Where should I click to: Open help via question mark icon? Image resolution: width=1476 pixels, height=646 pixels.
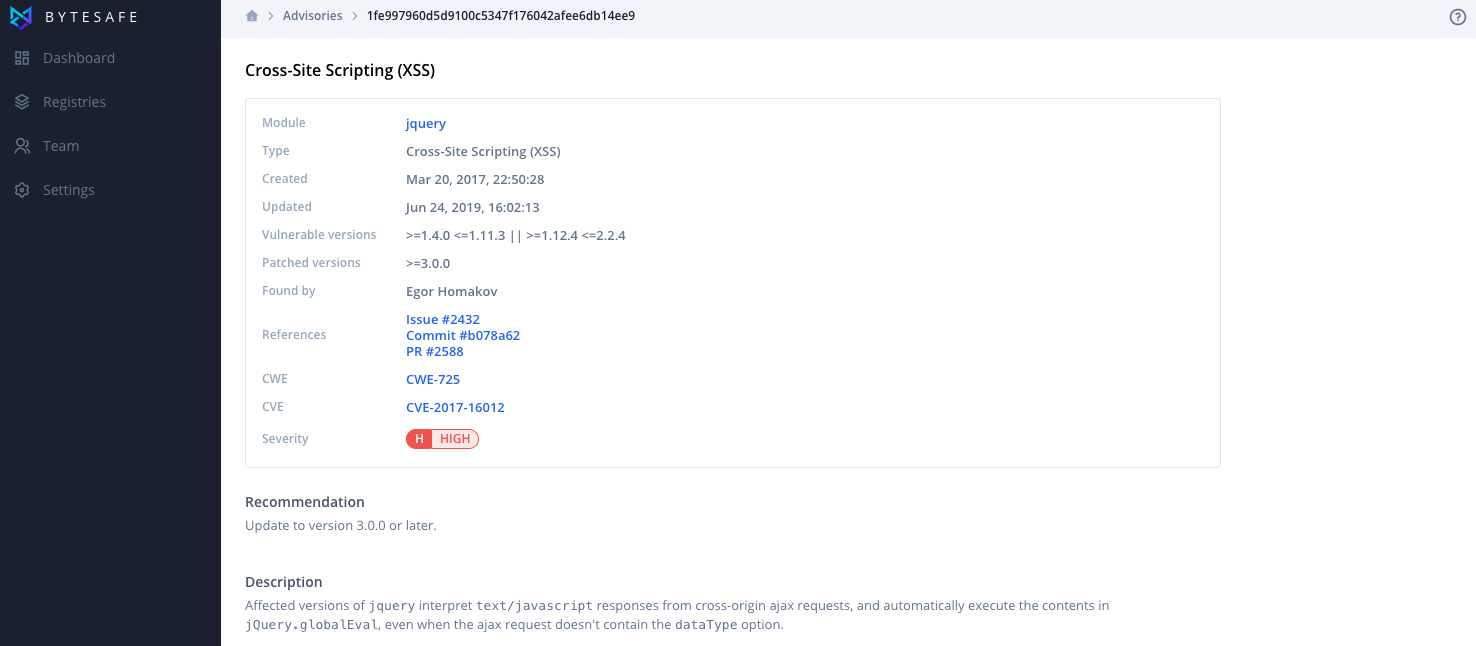[x=1458, y=17]
